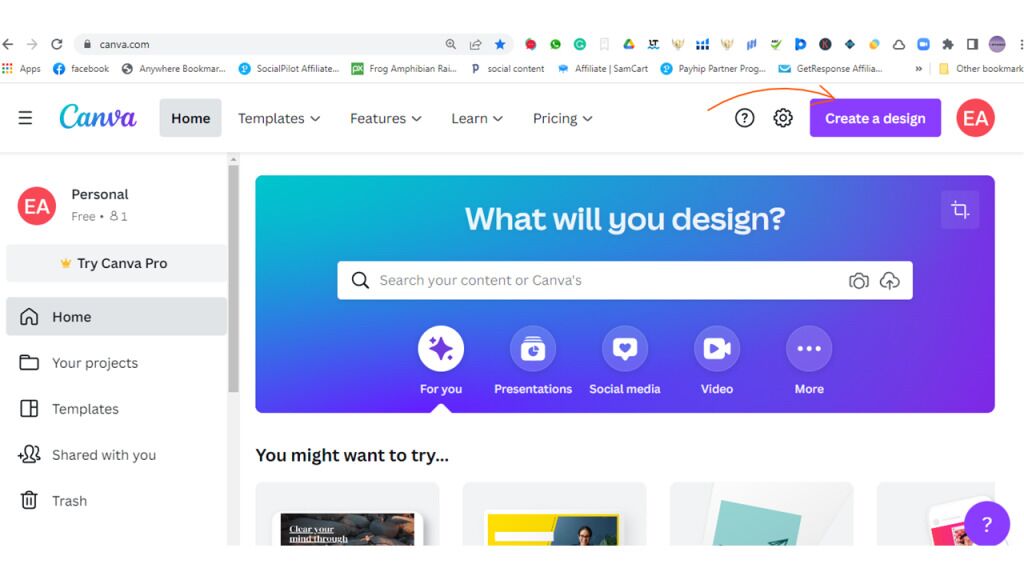Select the Presentations category icon
The image size is (1024, 576).
coord(533,349)
